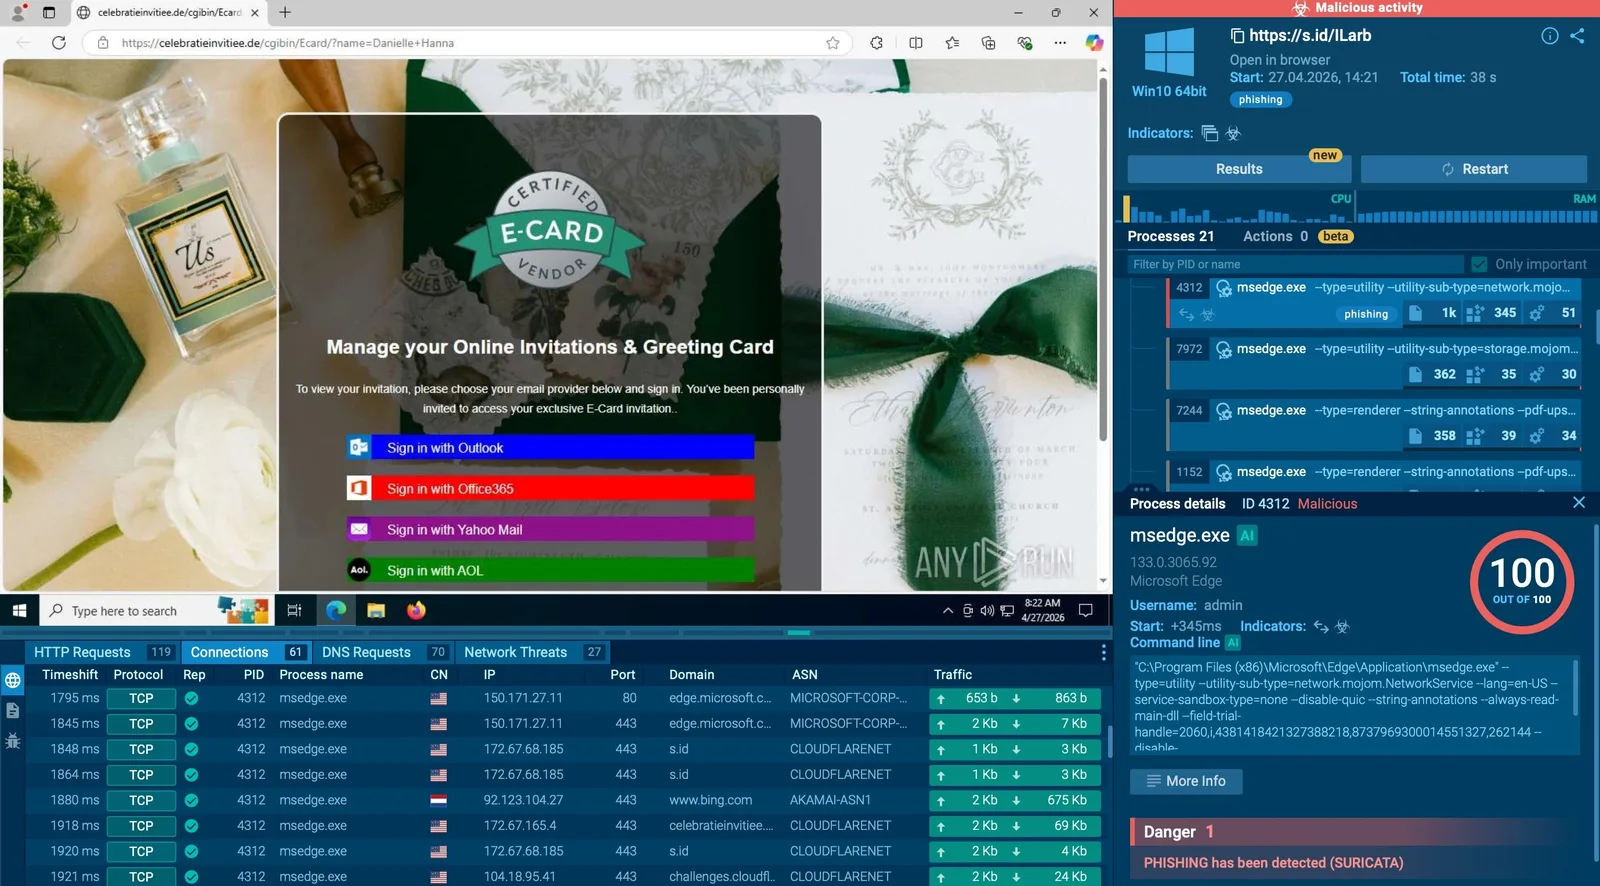
Task: Click the browser refresh icon
Action: tap(59, 43)
